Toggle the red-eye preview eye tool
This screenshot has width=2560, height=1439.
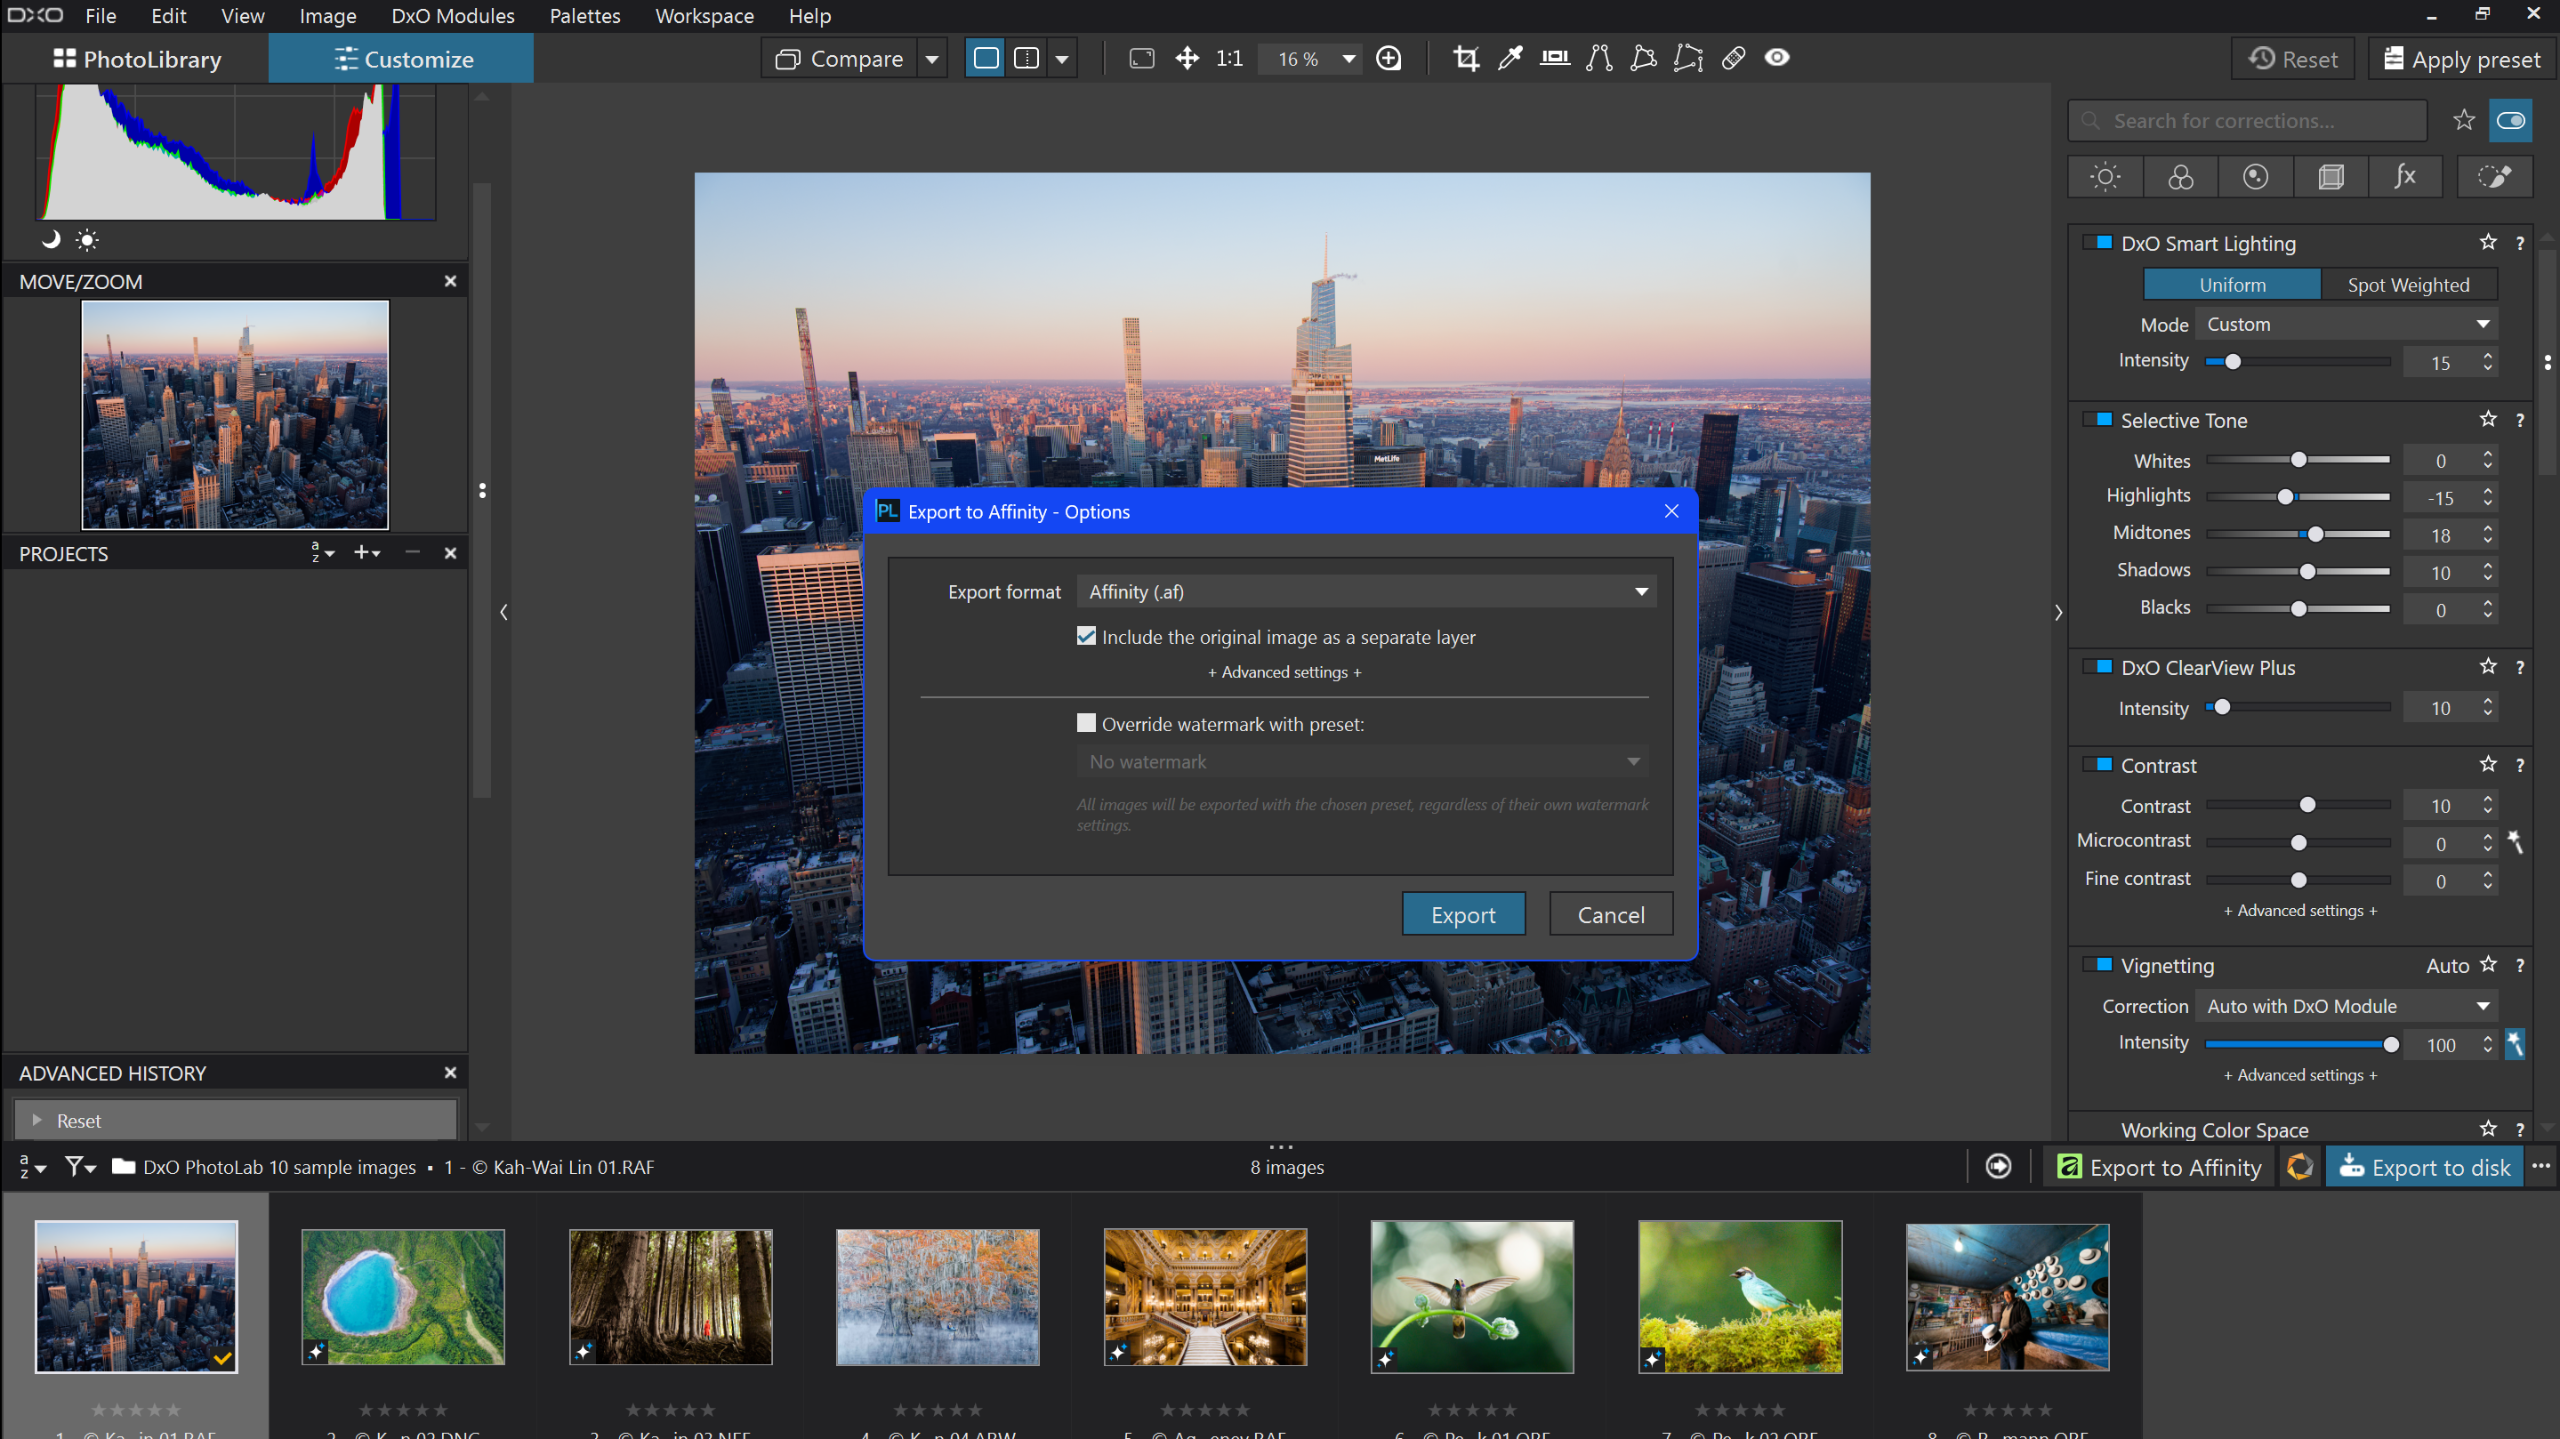1777,58
